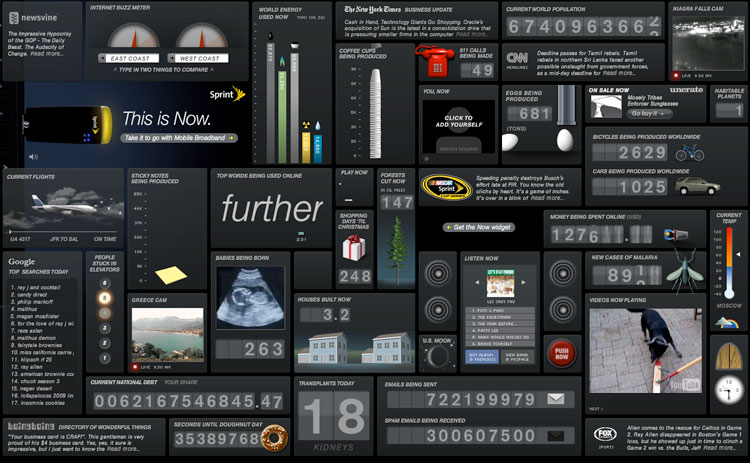Click the doughnut icon
The width and height of the screenshot is (750, 463).
tap(275, 438)
